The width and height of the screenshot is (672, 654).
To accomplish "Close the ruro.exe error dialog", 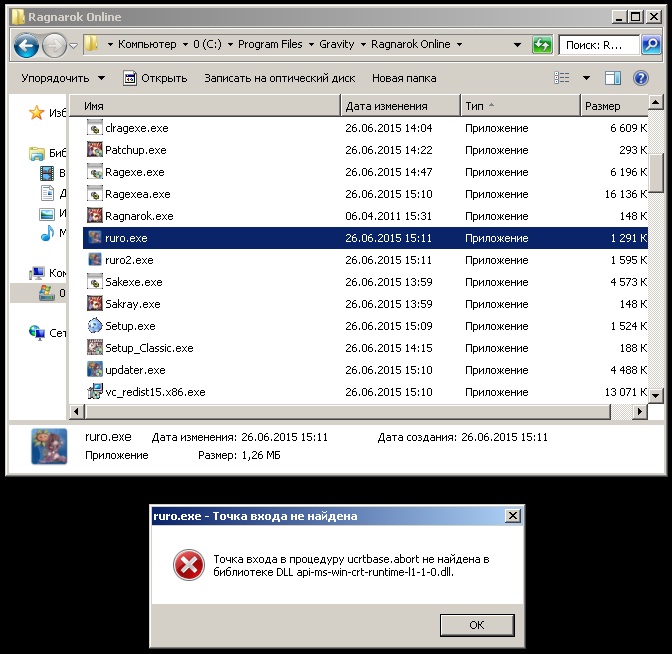I will click(513, 516).
